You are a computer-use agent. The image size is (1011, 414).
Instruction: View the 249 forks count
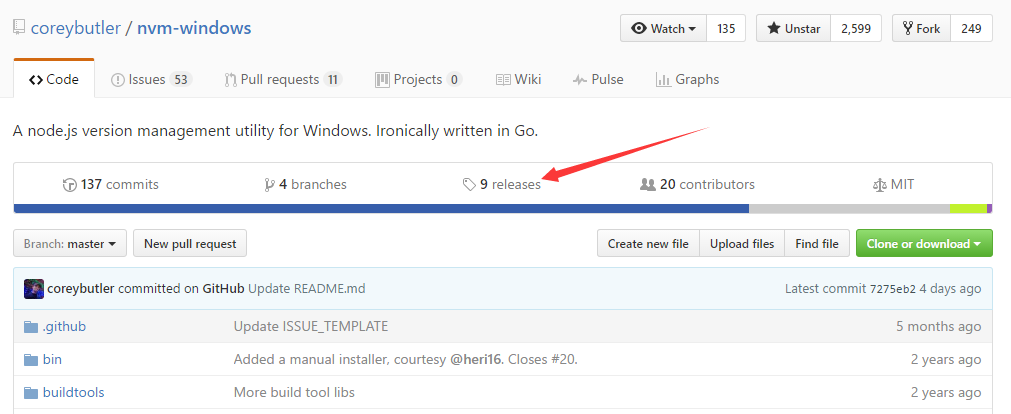[x=971, y=28]
